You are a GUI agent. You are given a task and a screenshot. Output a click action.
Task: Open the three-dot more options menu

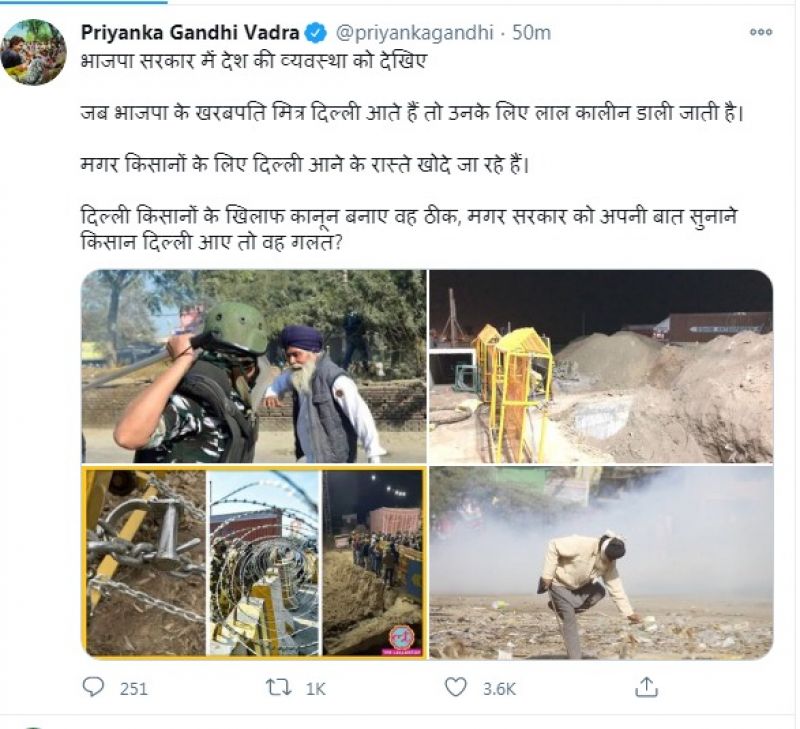[760, 32]
